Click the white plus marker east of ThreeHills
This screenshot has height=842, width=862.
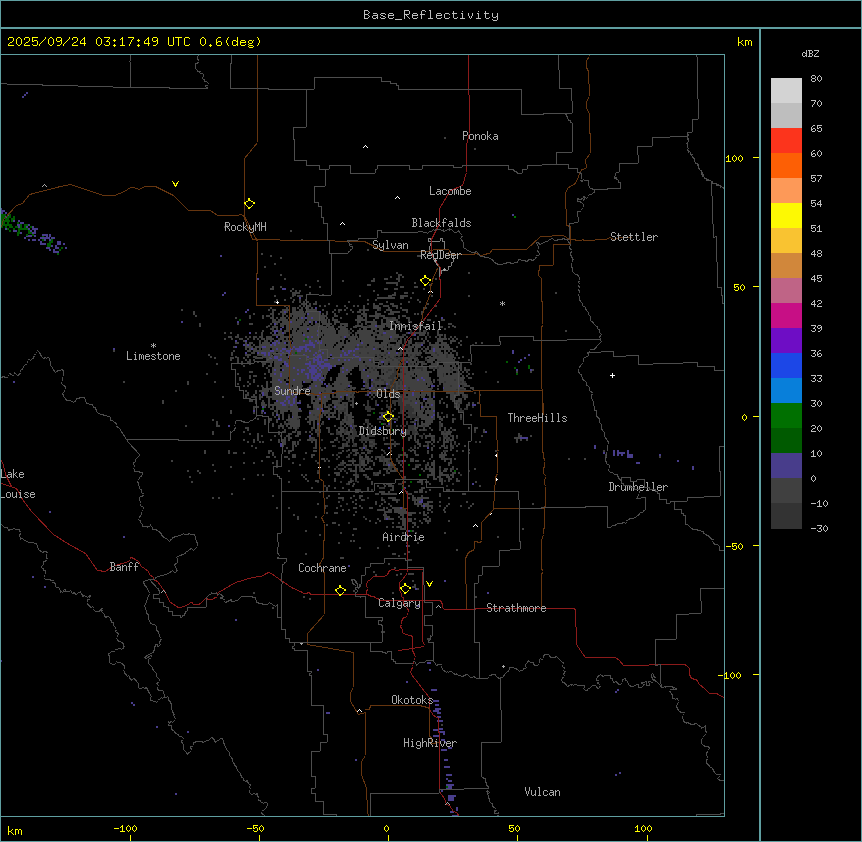[x=612, y=376]
